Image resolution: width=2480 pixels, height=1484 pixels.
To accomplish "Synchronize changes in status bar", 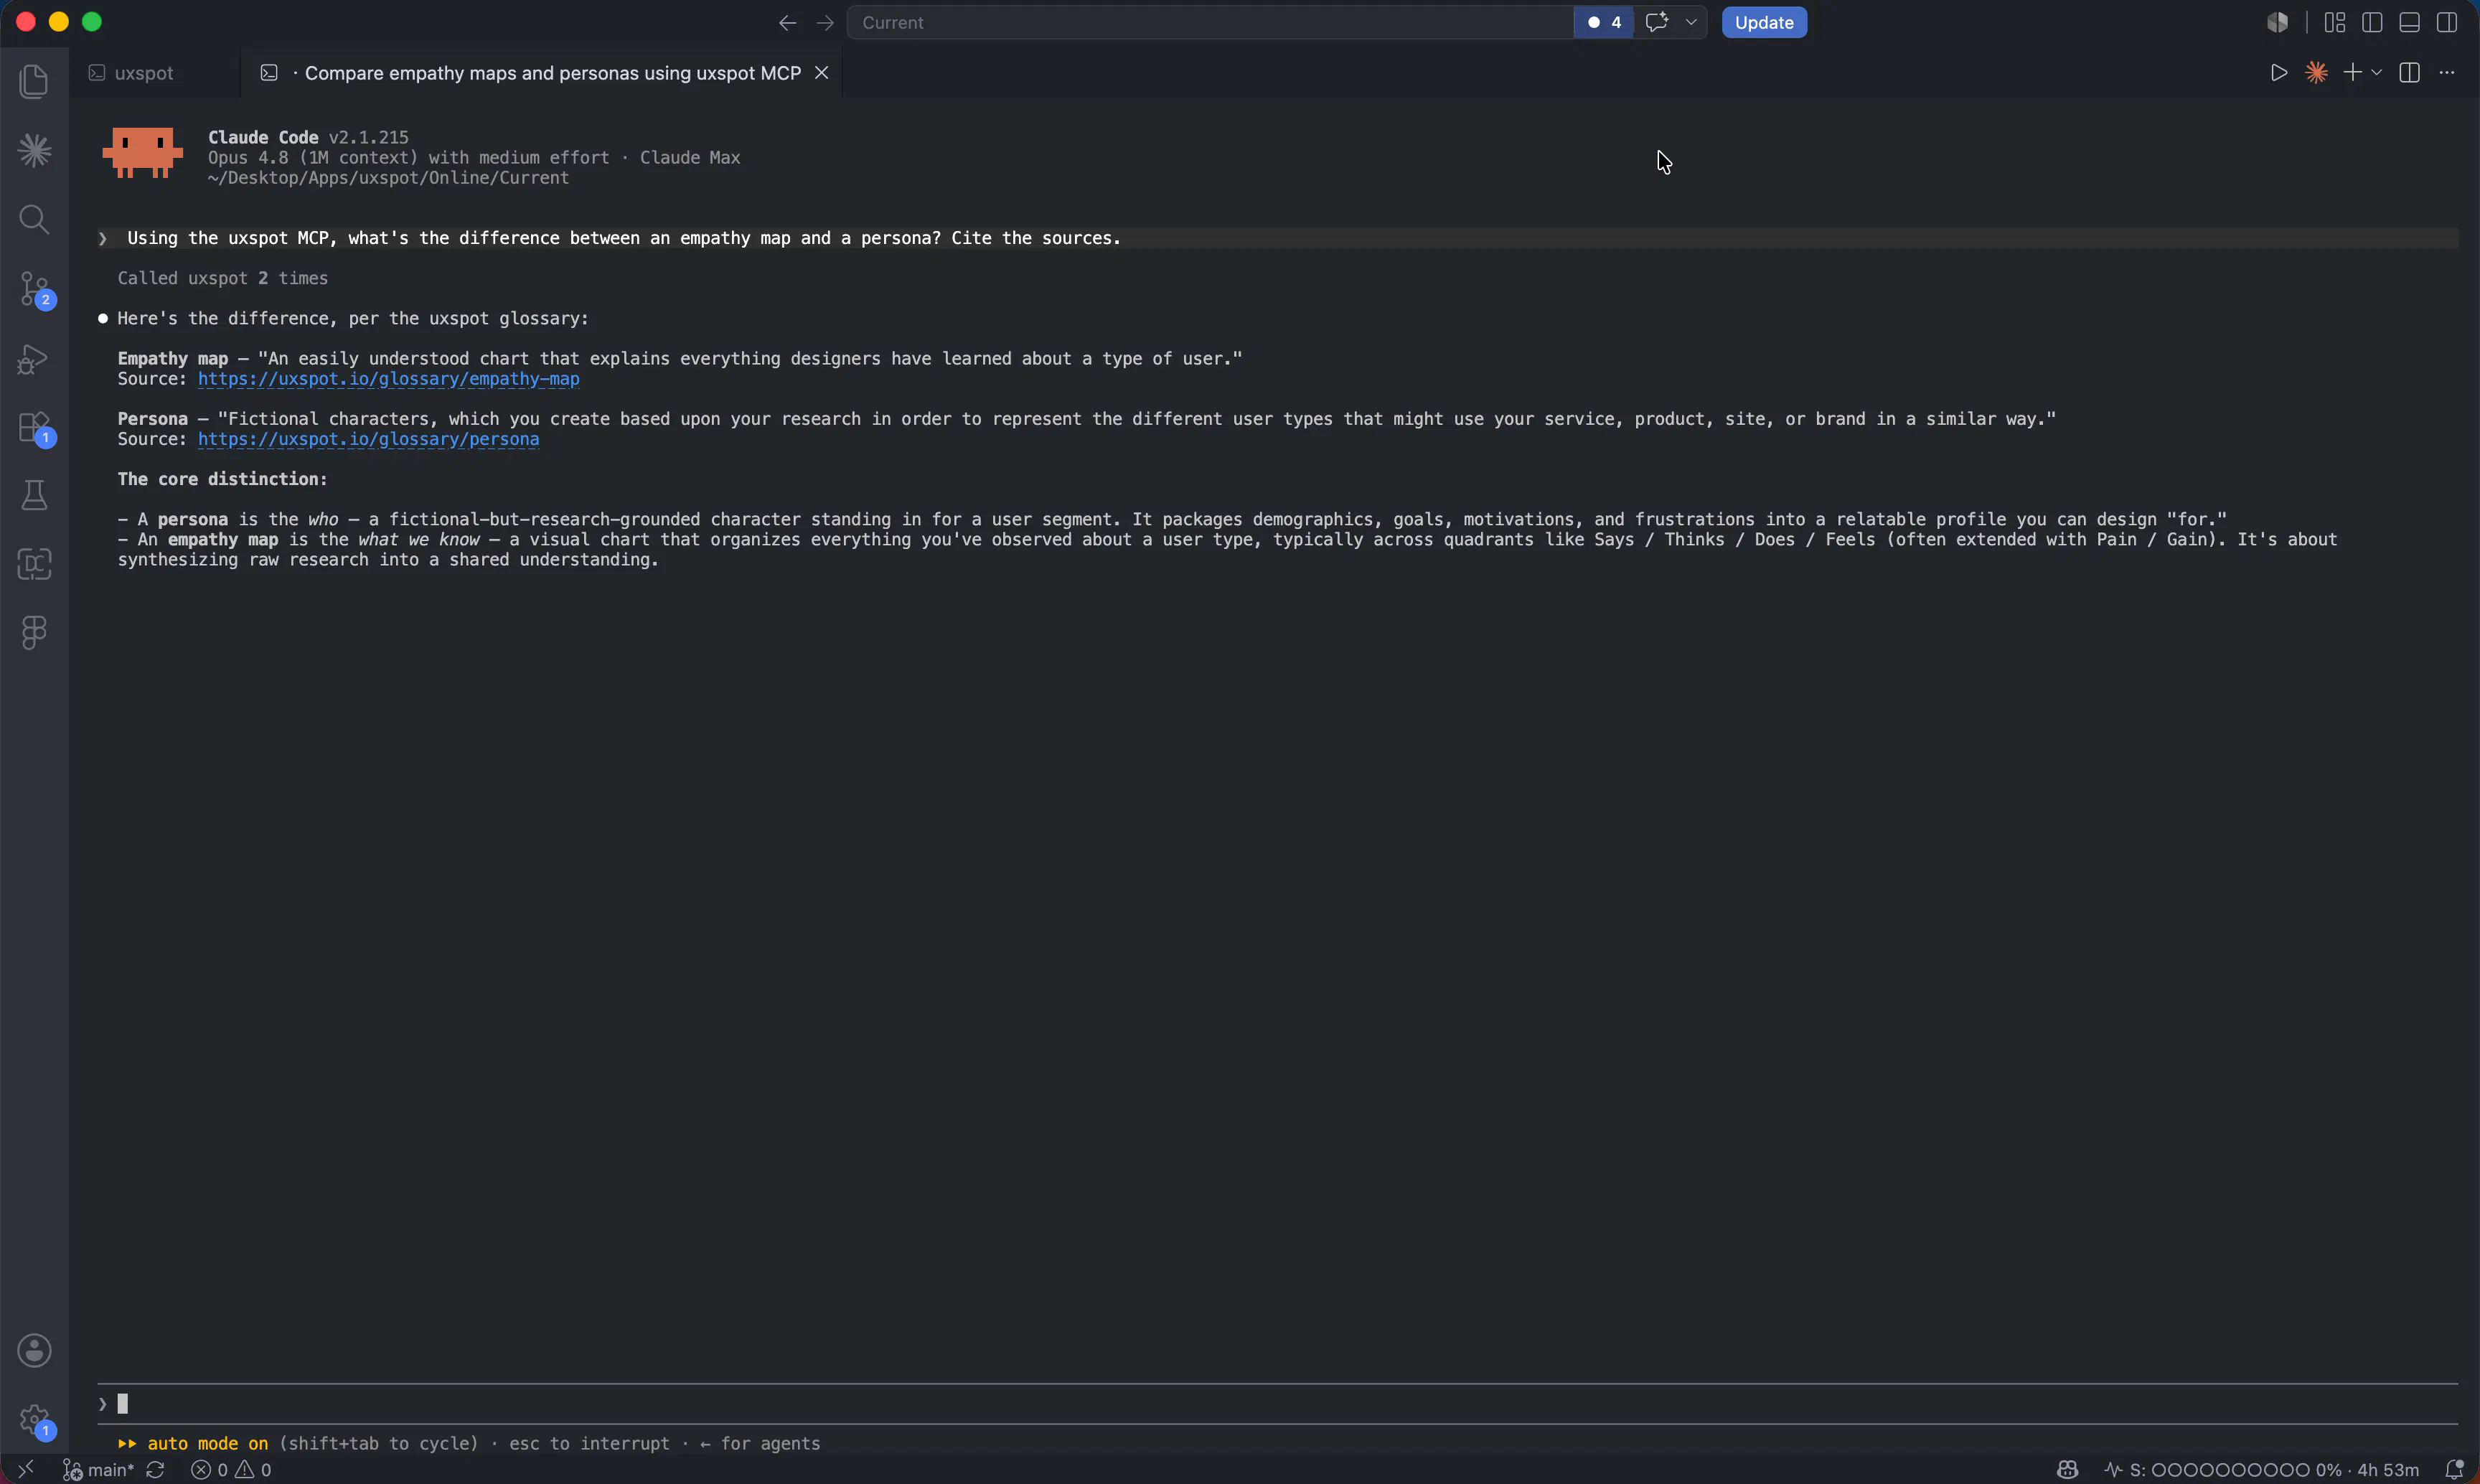I will pyautogui.click(x=155, y=1469).
